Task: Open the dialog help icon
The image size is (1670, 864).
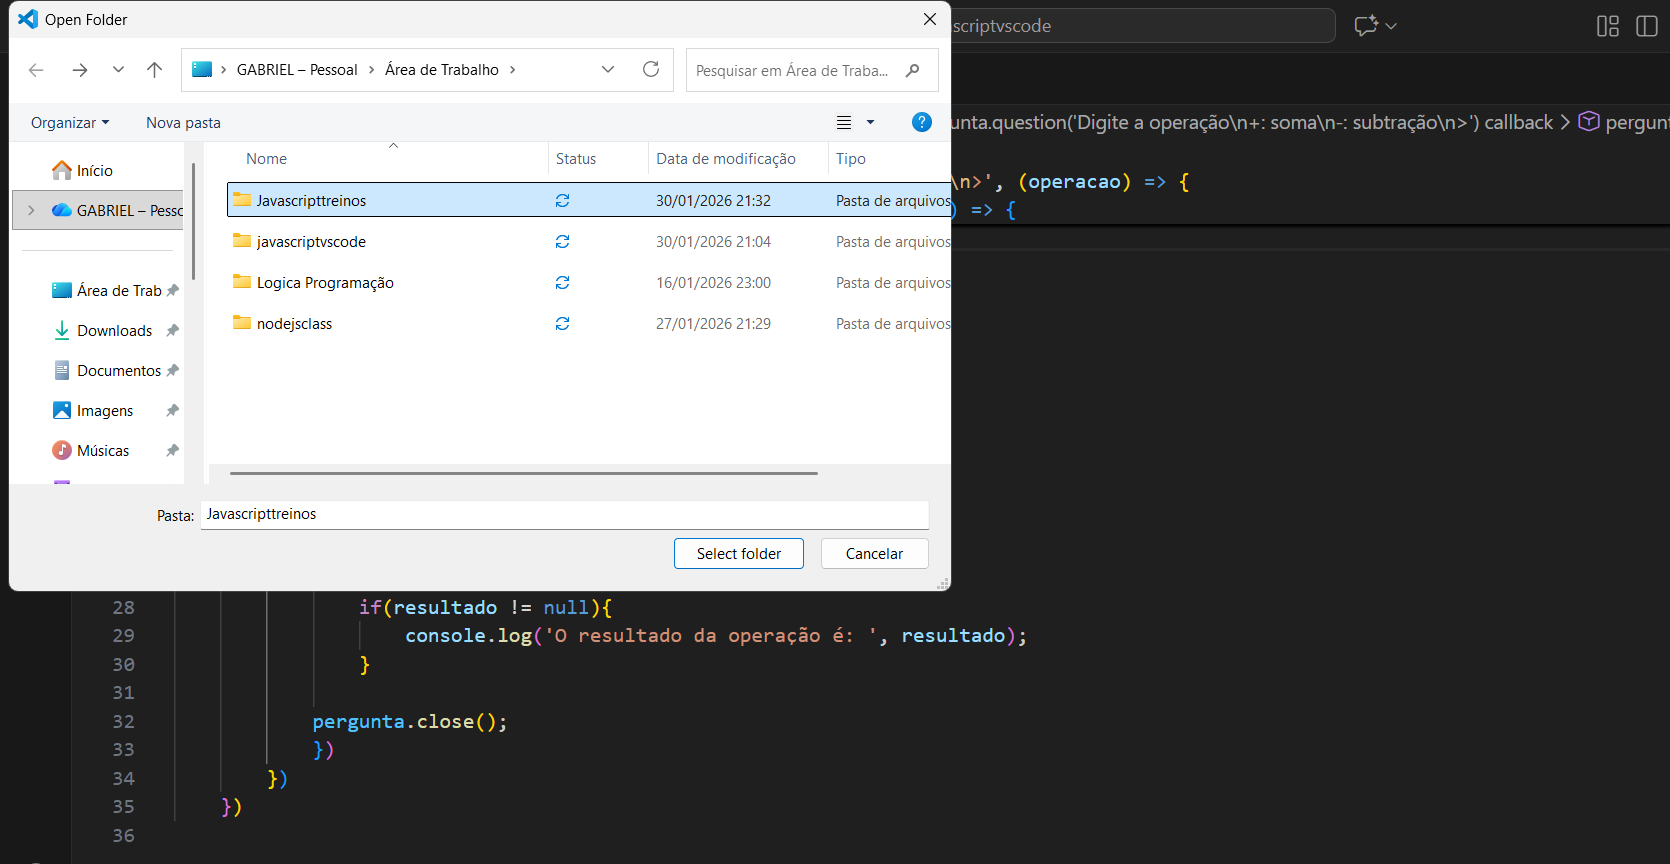Action: click(921, 122)
